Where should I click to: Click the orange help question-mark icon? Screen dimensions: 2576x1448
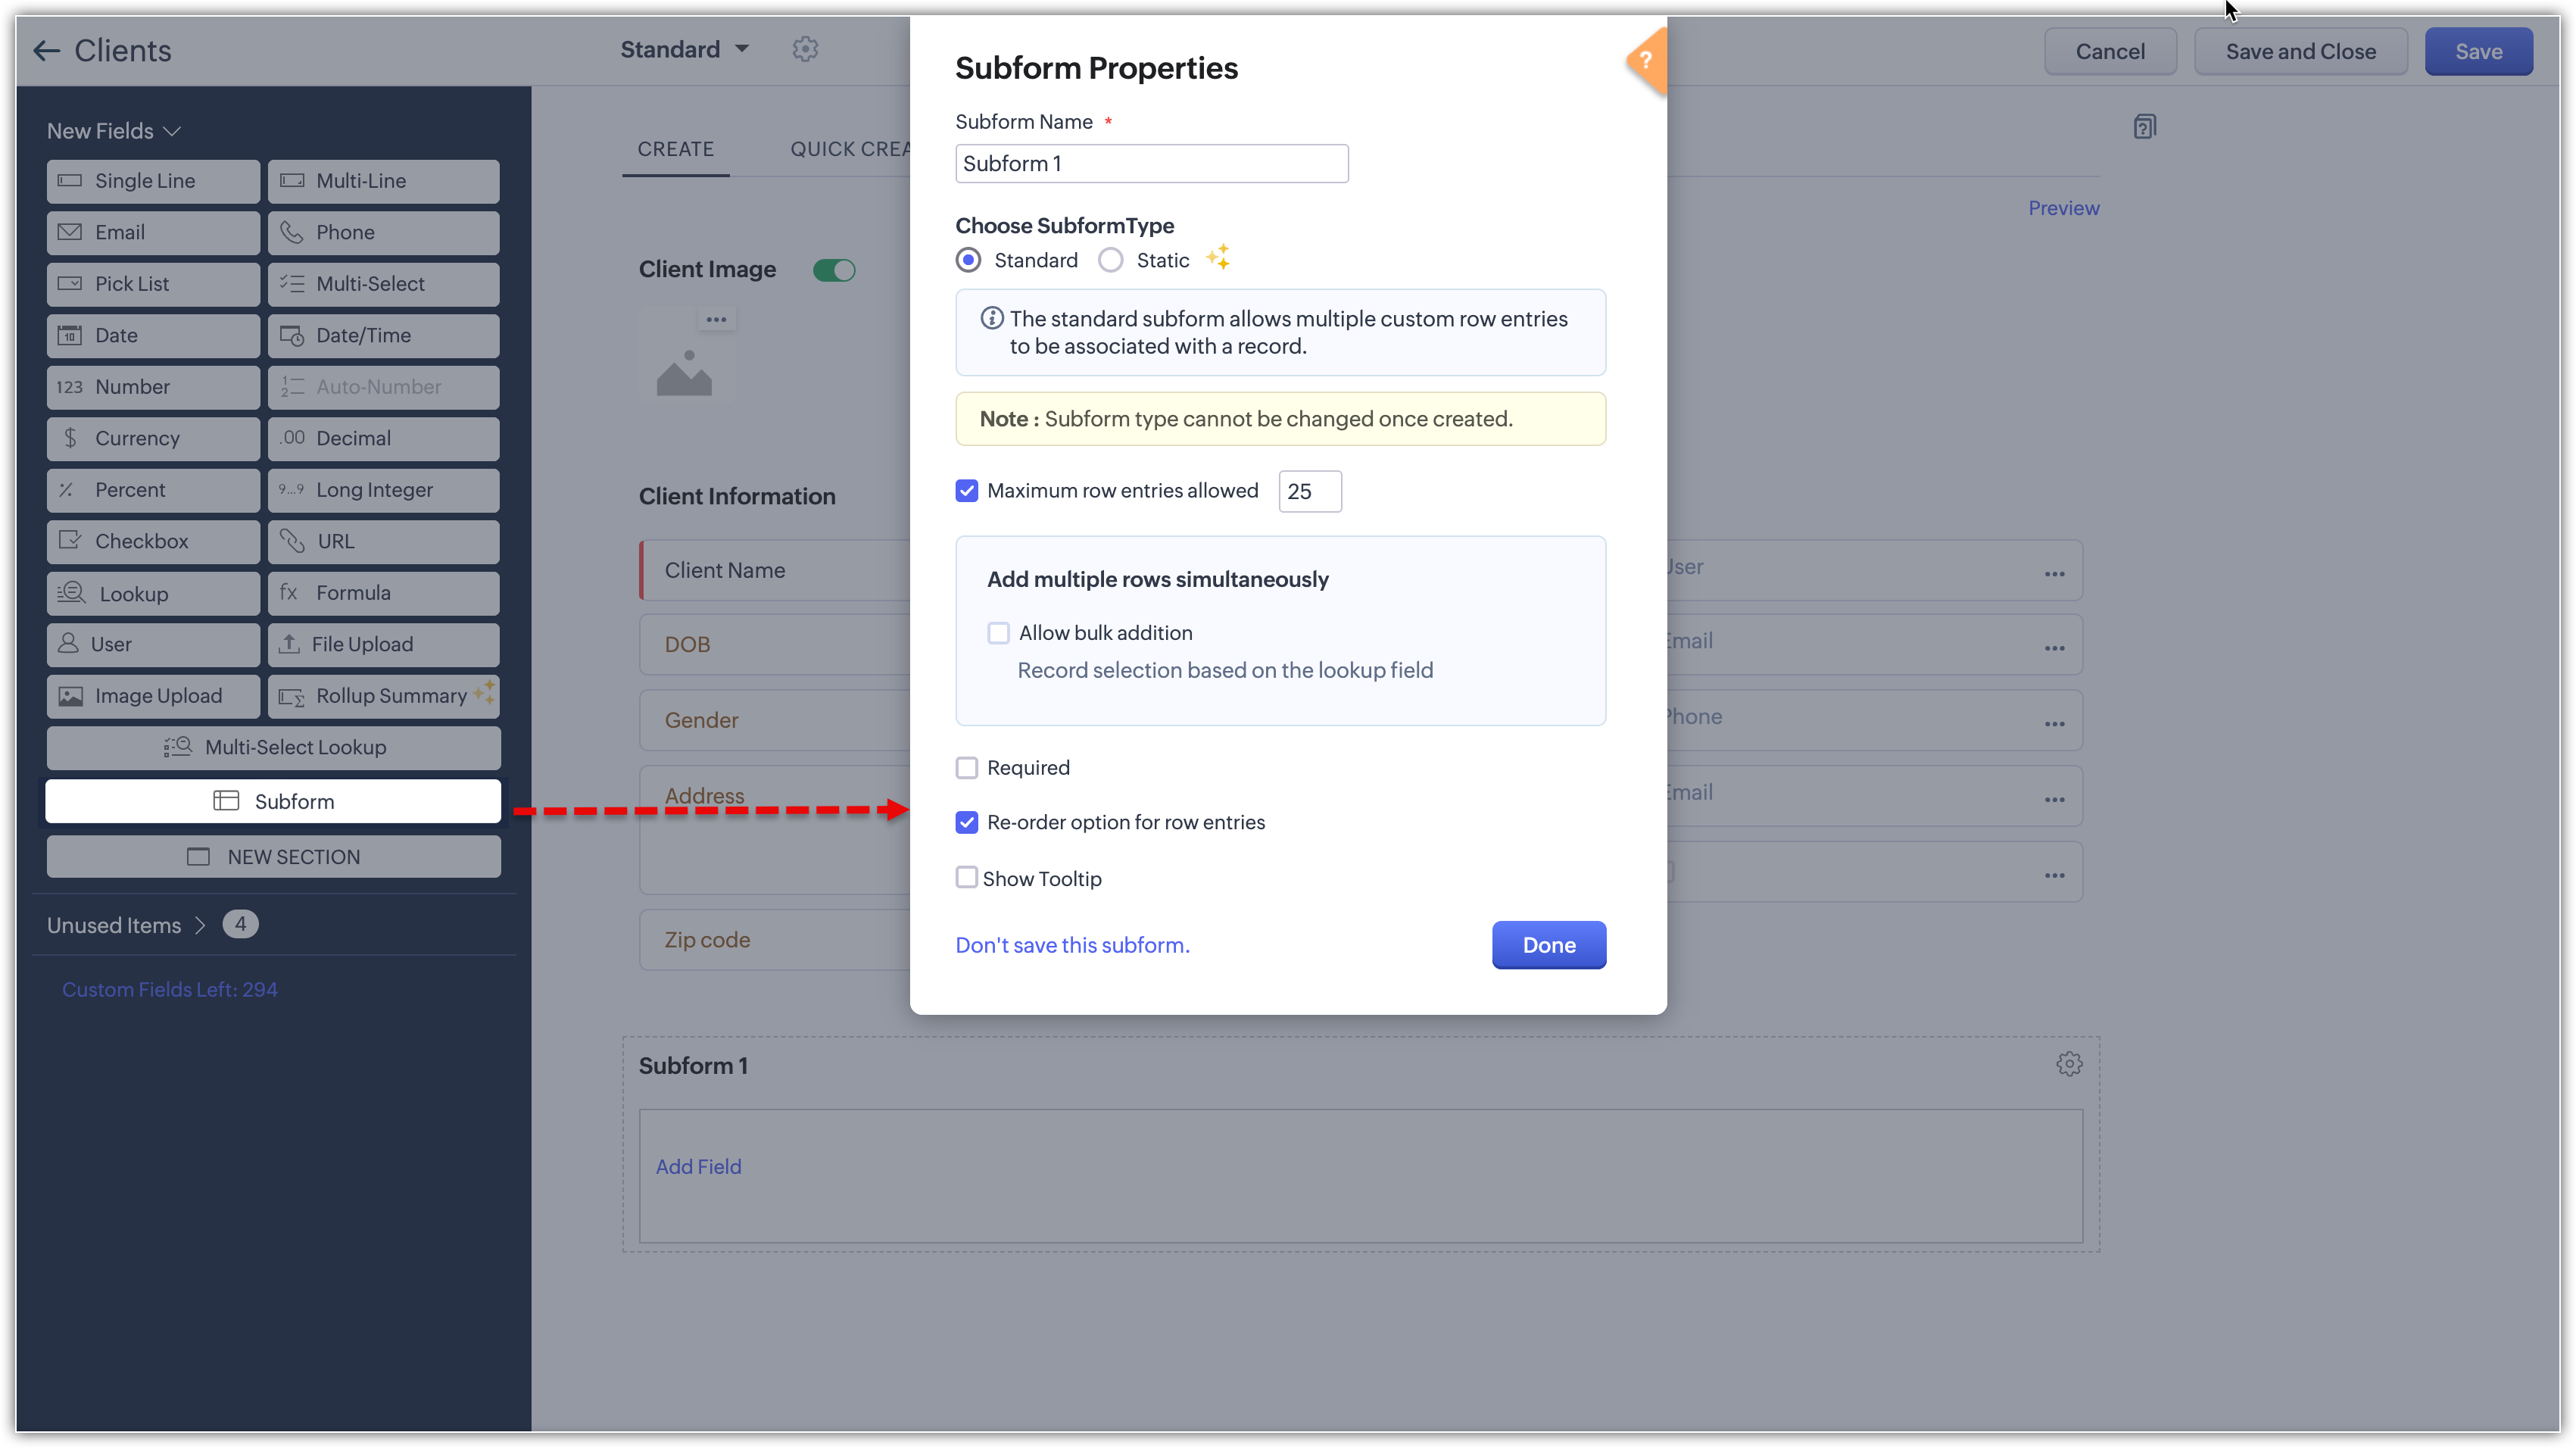click(x=1646, y=61)
